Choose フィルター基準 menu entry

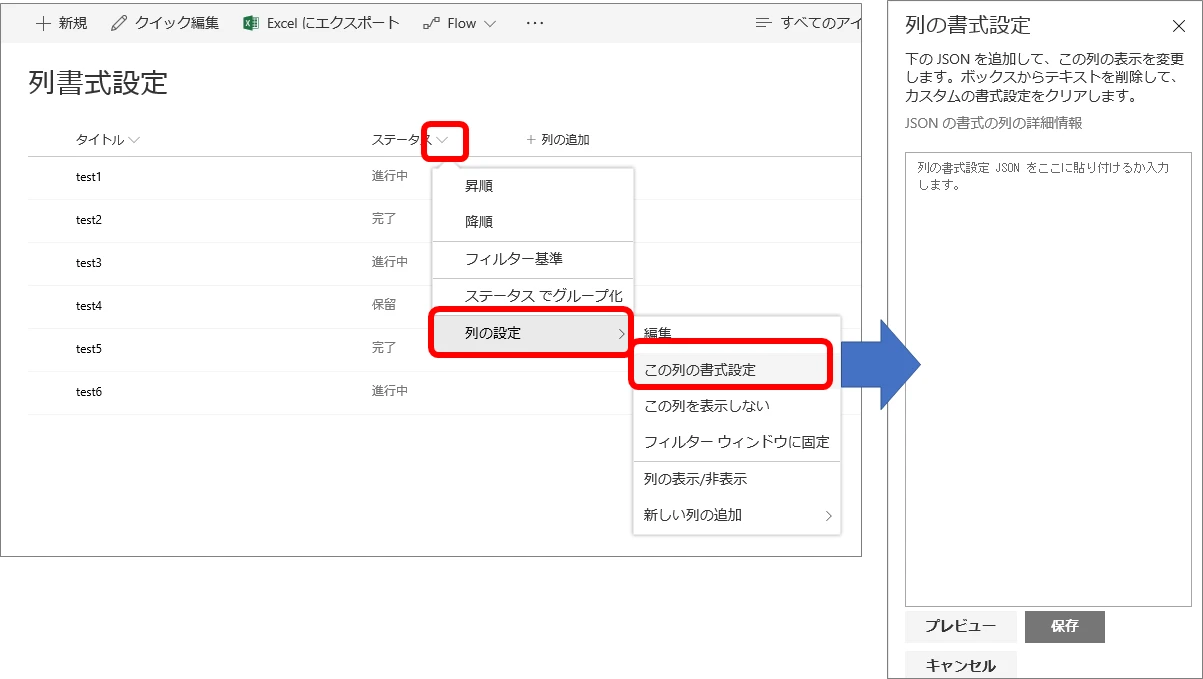click(533, 259)
